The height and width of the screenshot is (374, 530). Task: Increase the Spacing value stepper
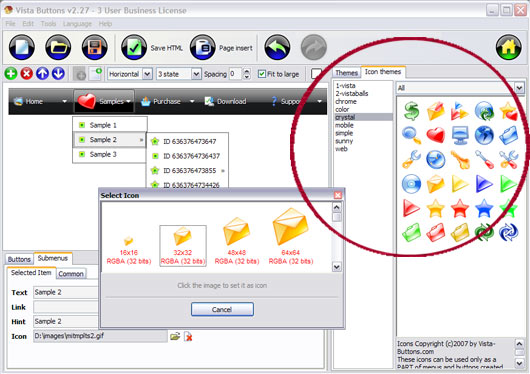(x=247, y=71)
